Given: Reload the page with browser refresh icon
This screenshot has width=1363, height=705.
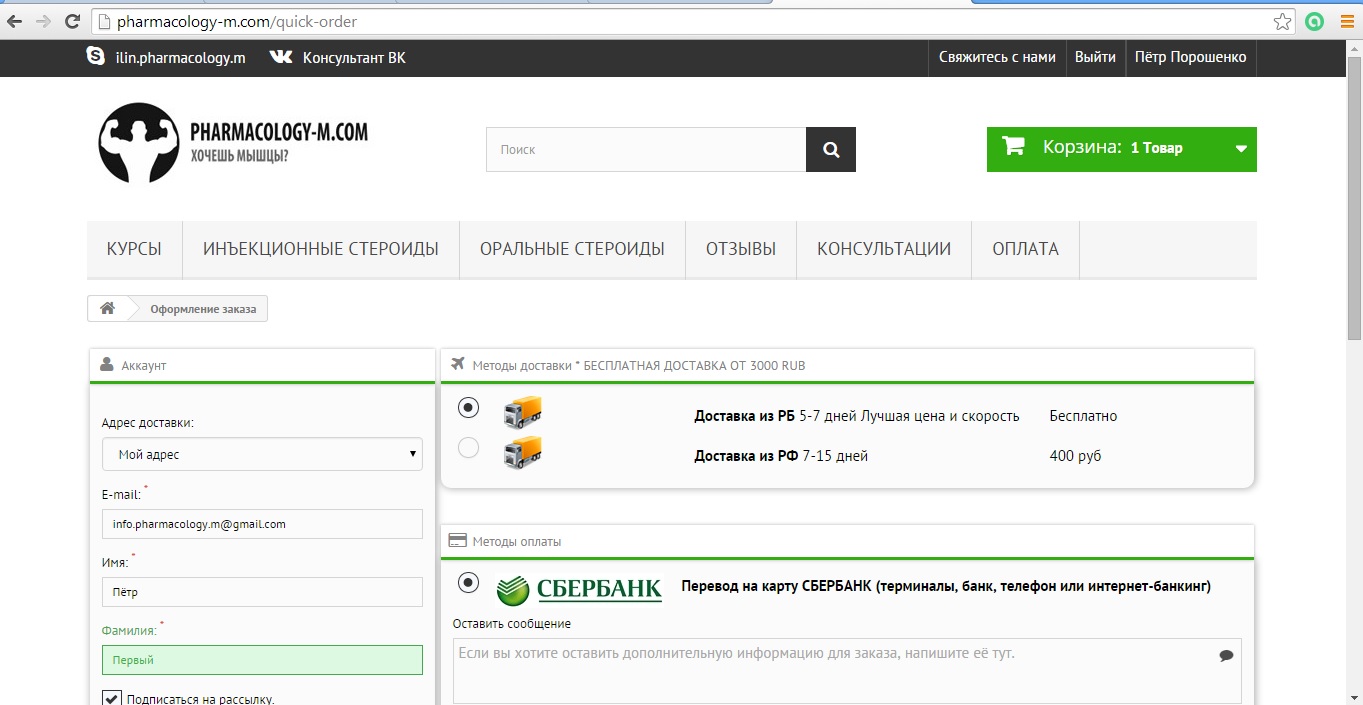Looking at the screenshot, I should pyautogui.click(x=72, y=21).
